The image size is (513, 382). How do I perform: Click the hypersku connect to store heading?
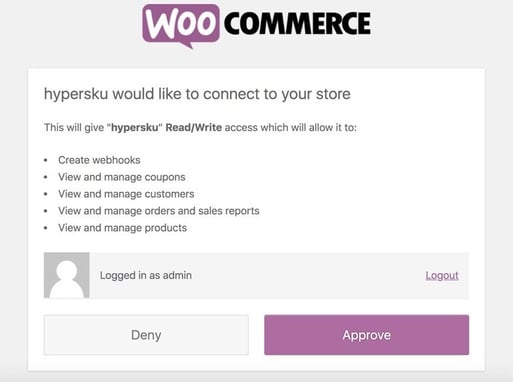coord(197,94)
